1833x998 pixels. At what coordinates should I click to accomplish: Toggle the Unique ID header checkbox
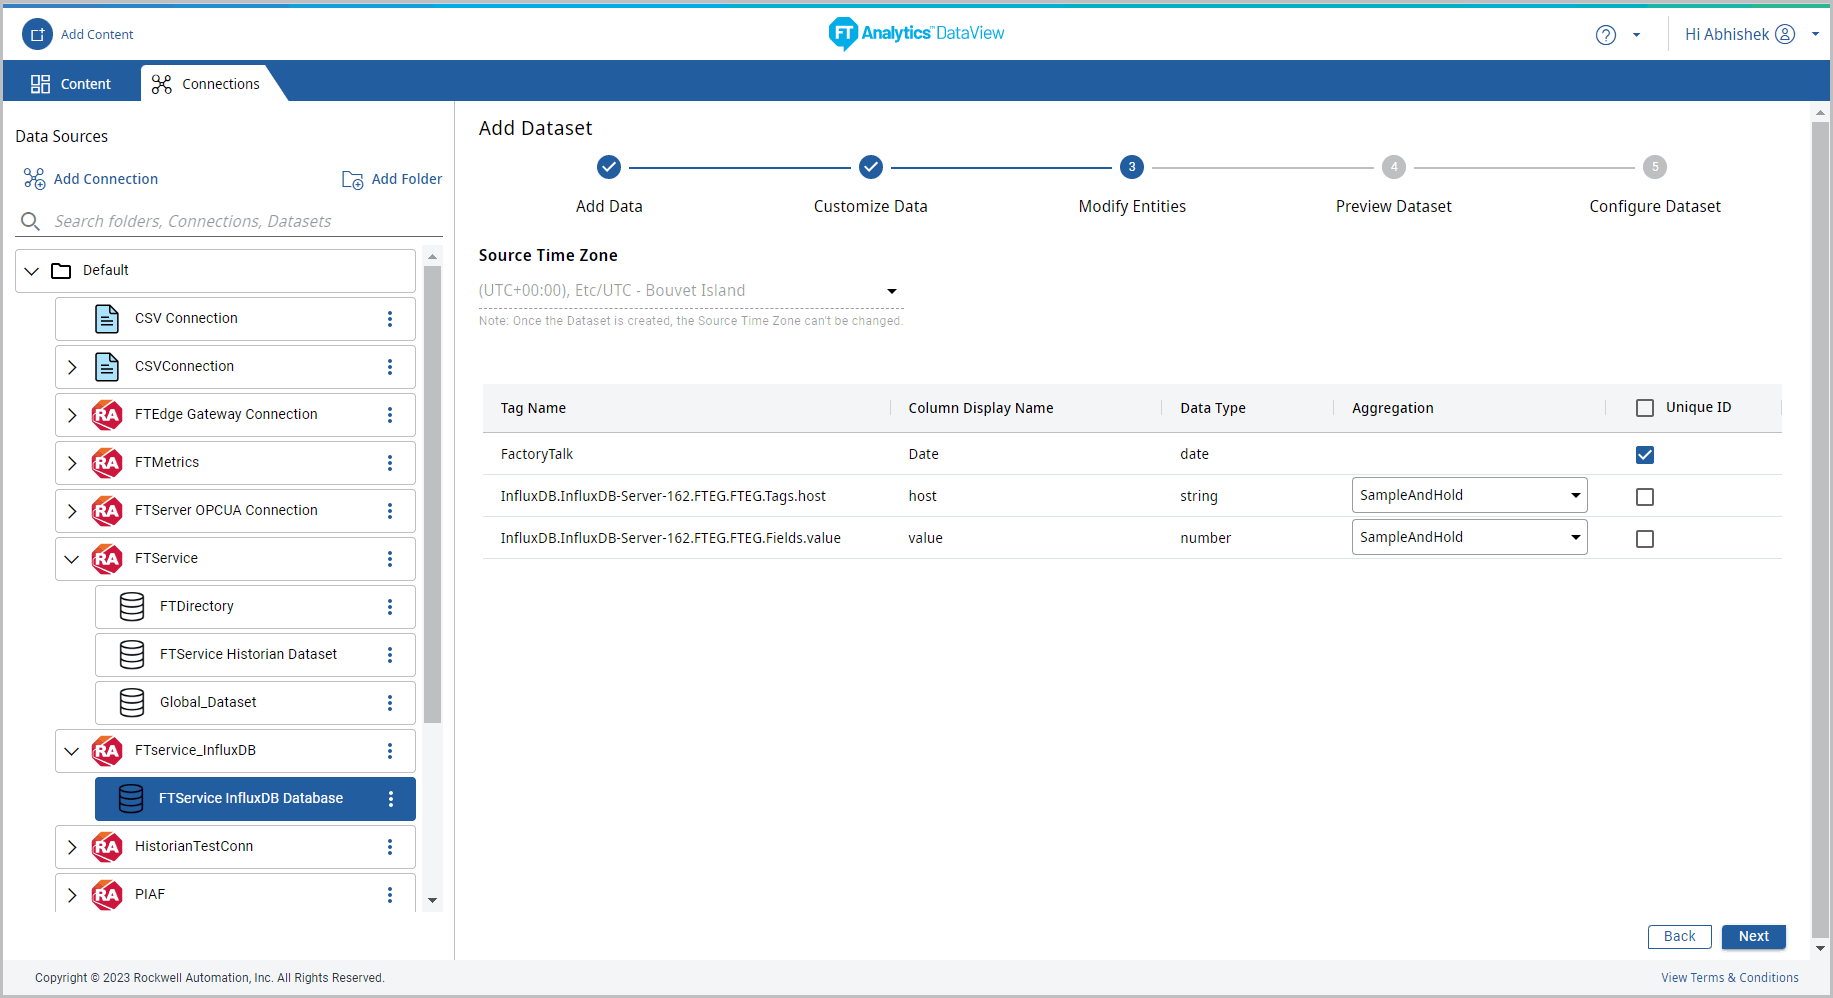tap(1644, 408)
